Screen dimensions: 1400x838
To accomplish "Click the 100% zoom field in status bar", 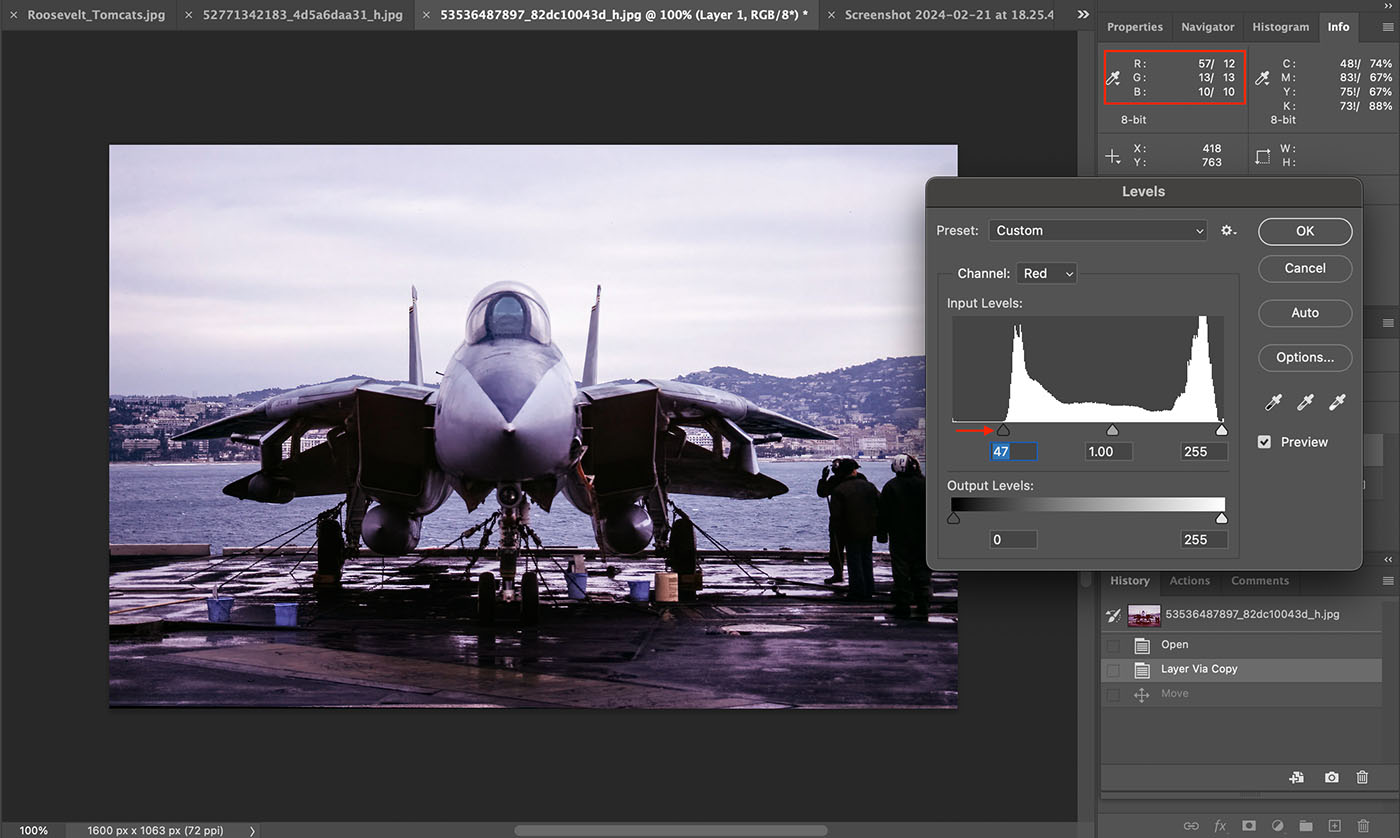I will [33, 830].
